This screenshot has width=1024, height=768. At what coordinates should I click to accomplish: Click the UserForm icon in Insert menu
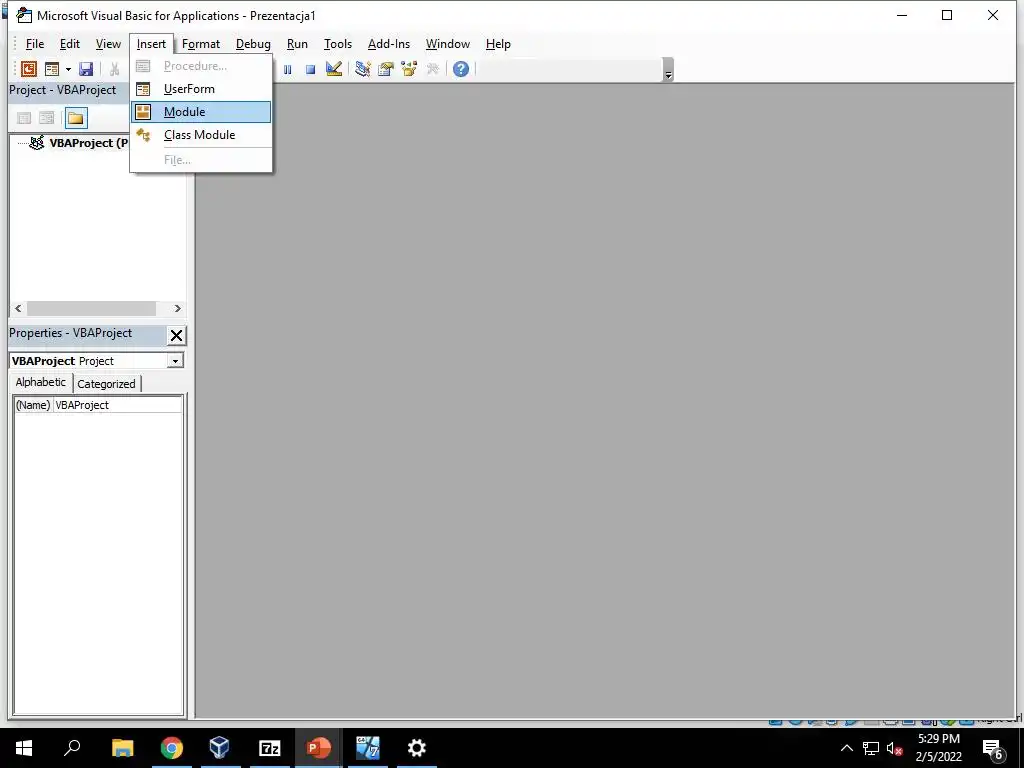click(x=143, y=89)
